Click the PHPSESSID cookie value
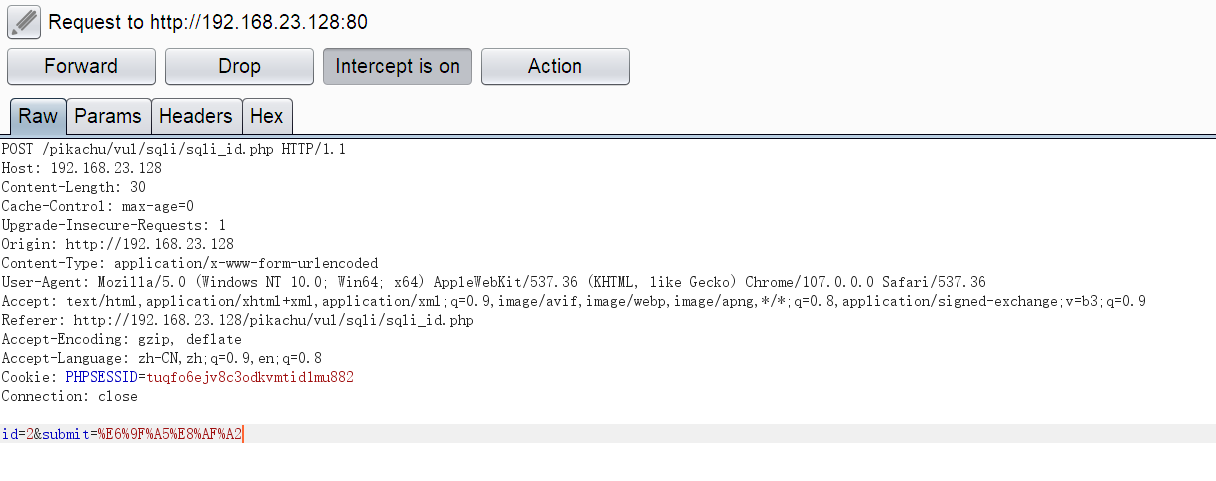 [x=250, y=377]
